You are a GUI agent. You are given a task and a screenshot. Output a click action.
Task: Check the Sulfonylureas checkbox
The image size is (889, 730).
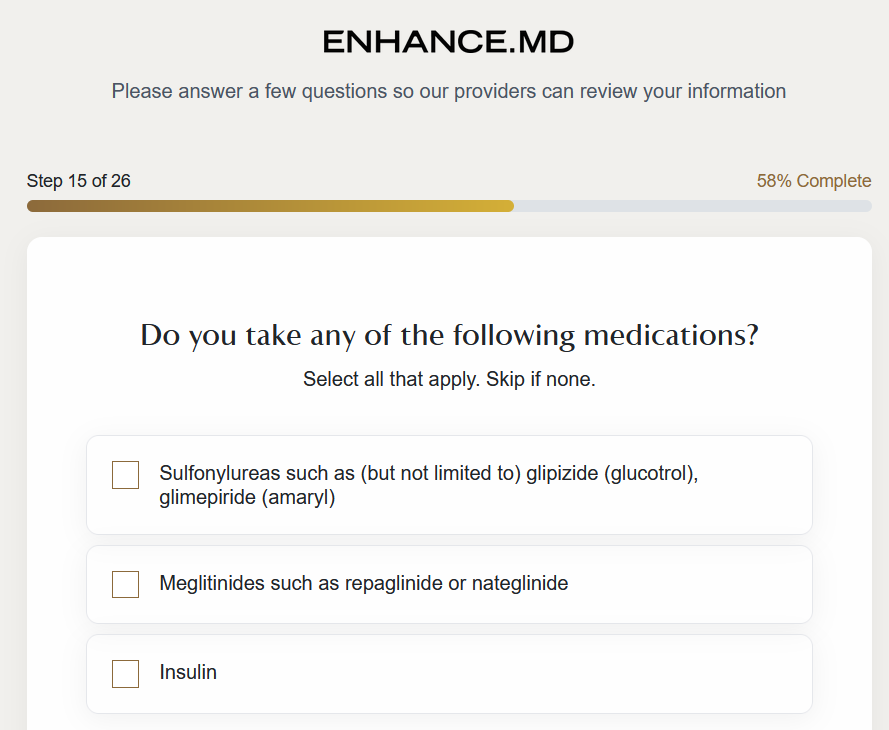(x=126, y=475)
